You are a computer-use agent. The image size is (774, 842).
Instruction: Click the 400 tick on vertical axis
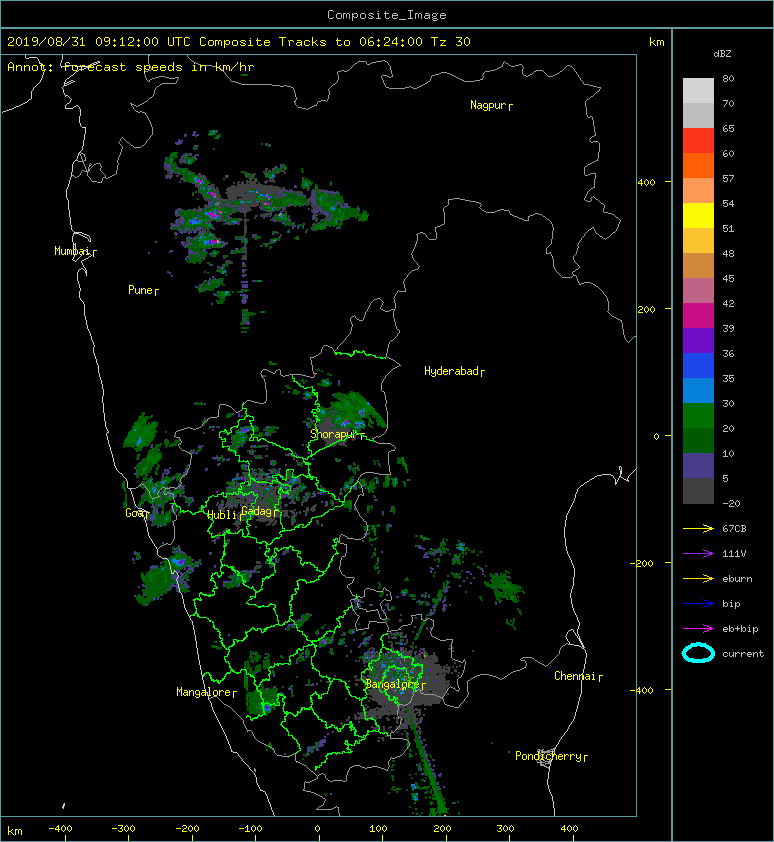[647, 183]
